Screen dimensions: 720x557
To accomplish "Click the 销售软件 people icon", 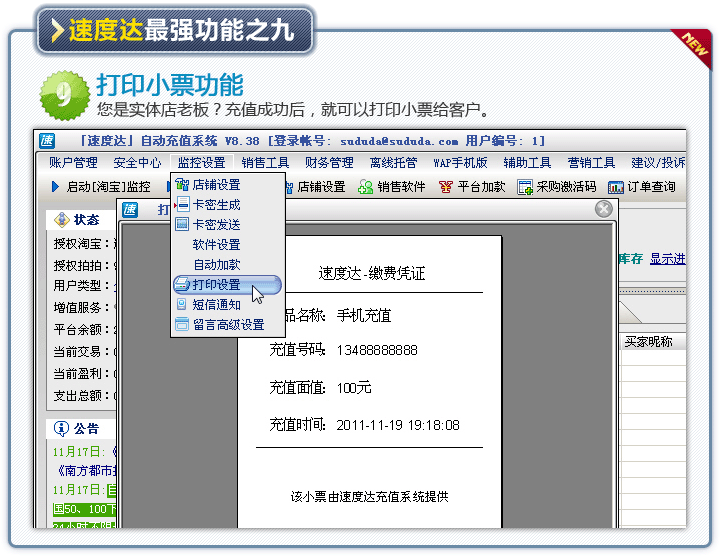I will 366,187.
